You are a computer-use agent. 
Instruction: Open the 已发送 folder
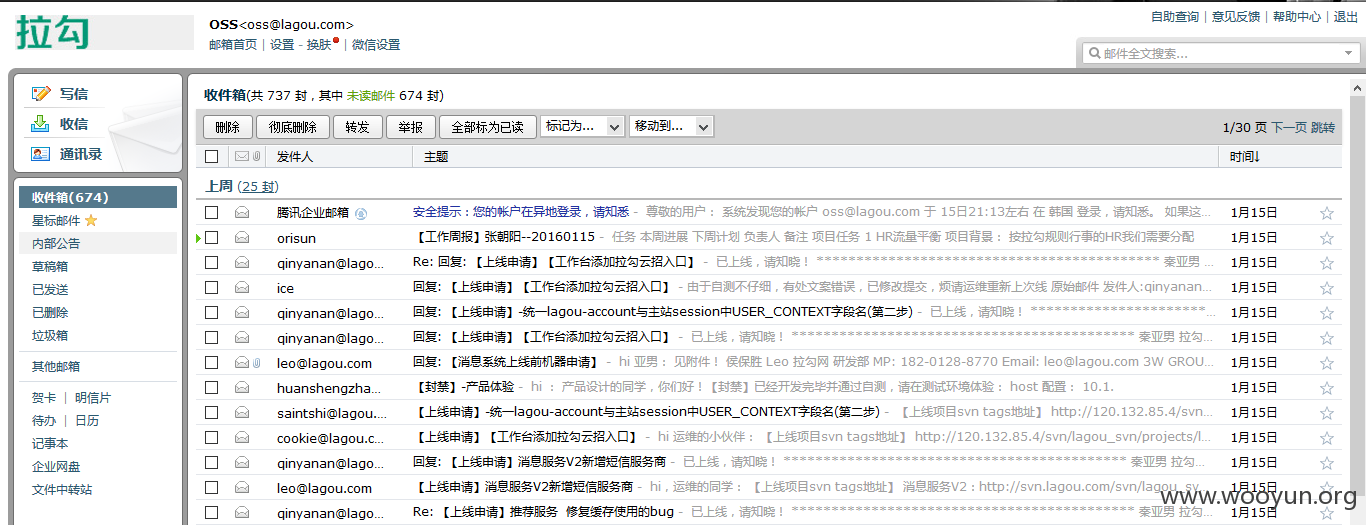pos(49,289)
